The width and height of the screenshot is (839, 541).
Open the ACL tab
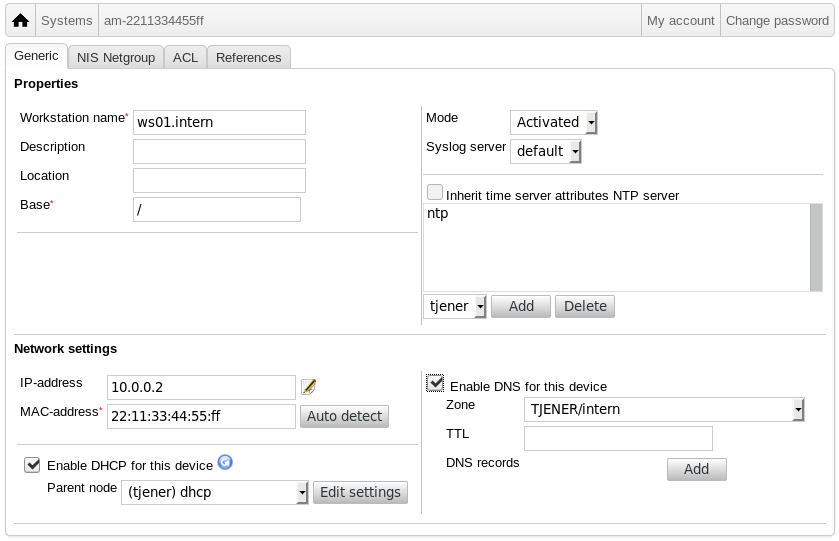tap(185, 57)
